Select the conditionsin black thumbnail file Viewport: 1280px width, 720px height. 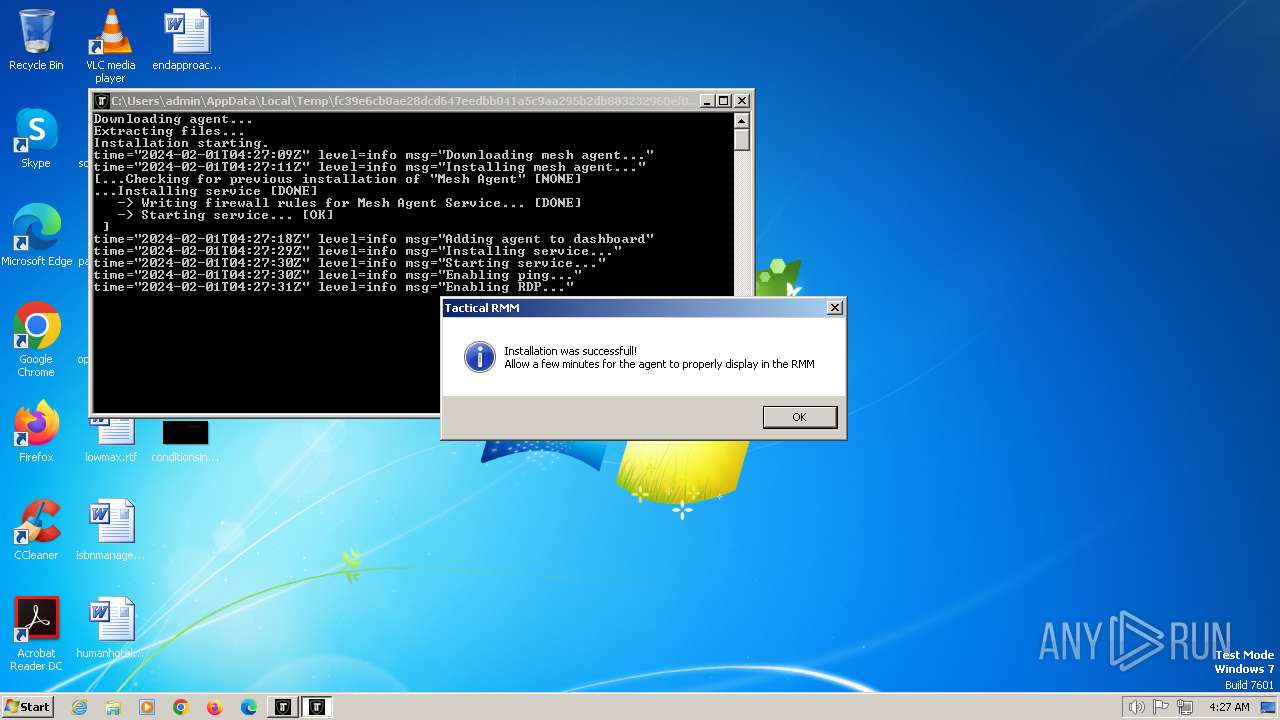pyautogui.click(x=185, y=441)
